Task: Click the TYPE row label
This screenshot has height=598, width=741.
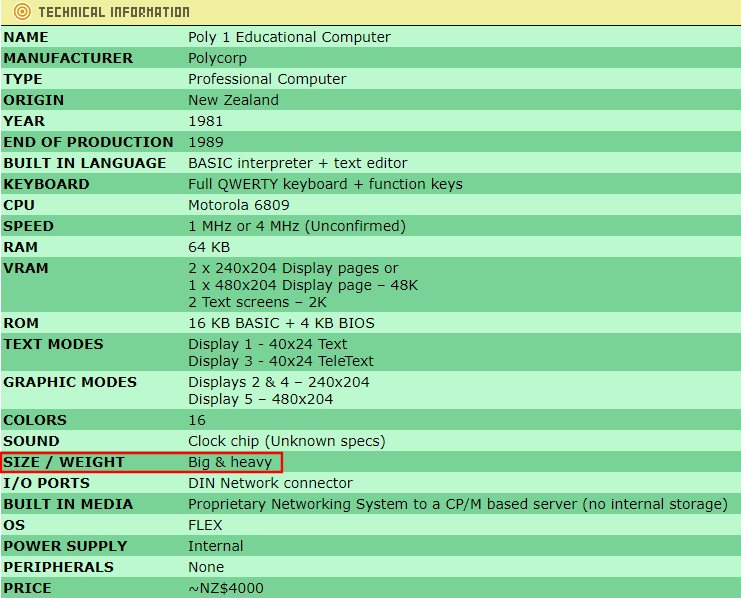Action: click(x=23, y=79)
